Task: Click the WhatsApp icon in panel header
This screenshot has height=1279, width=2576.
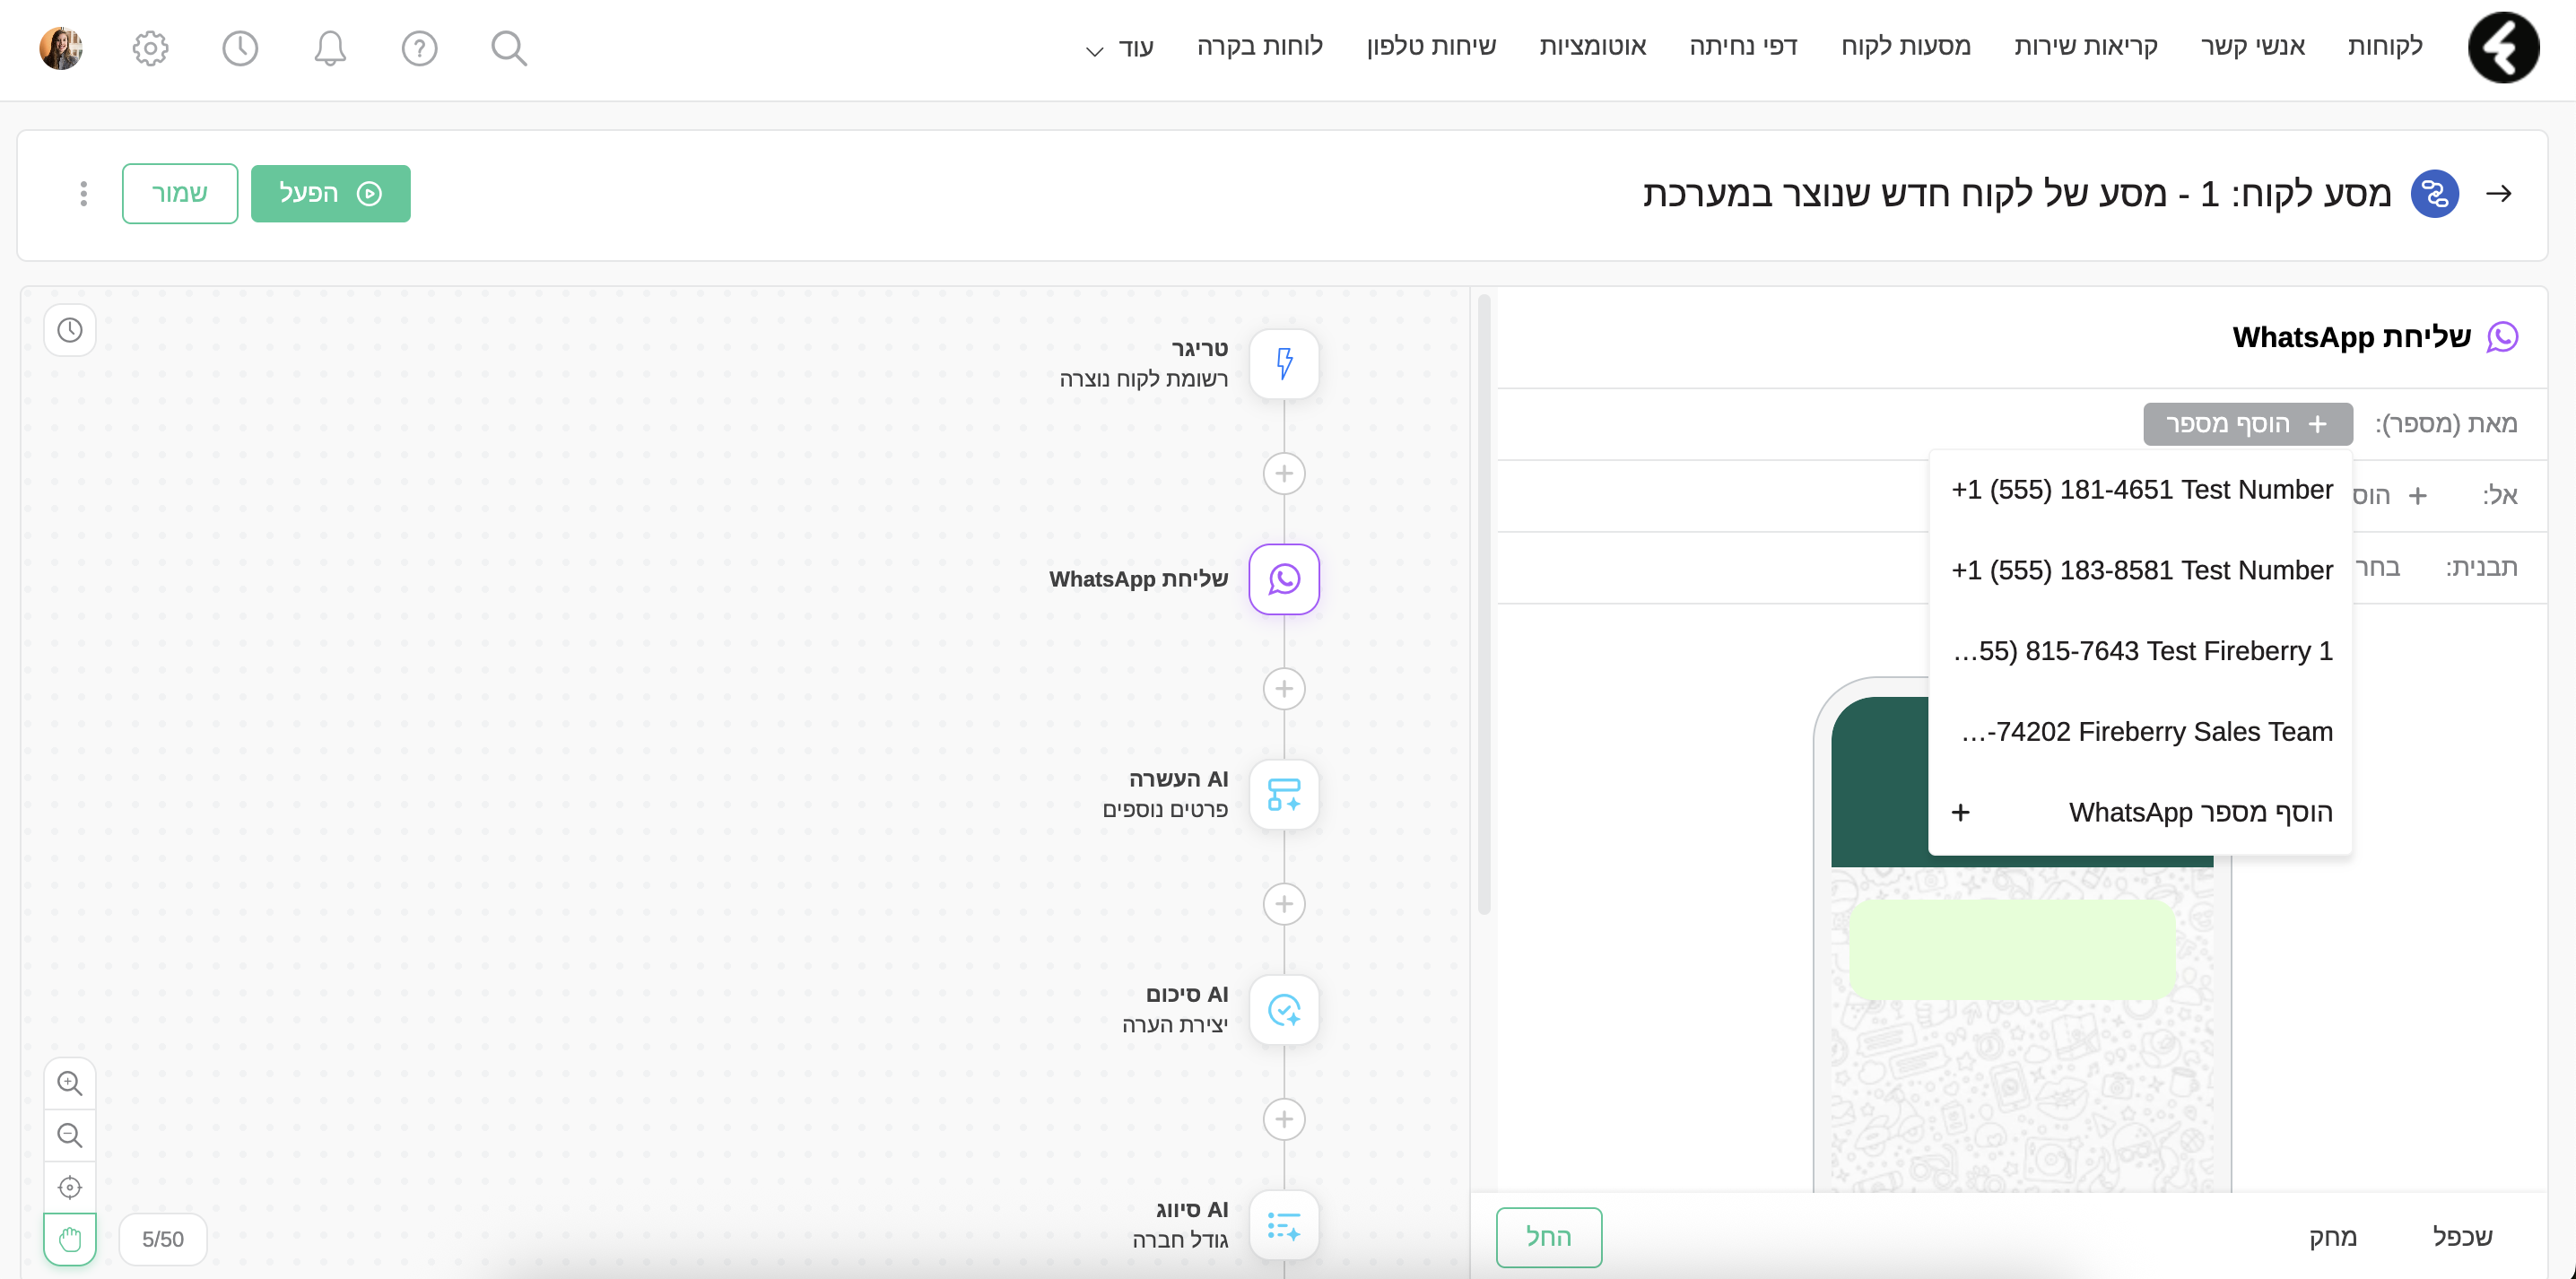Action: tap(2502, 337)
